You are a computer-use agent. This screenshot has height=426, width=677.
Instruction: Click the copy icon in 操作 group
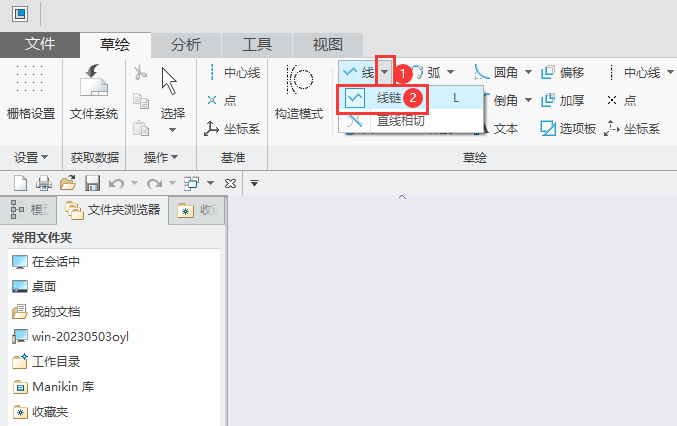click(141, 101)
